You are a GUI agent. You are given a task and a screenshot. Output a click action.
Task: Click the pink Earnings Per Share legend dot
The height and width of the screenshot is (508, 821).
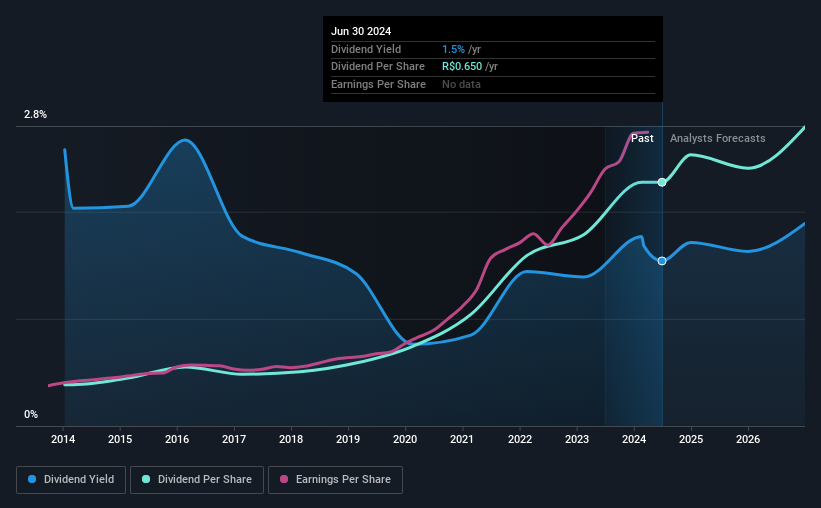click(284, 479)
